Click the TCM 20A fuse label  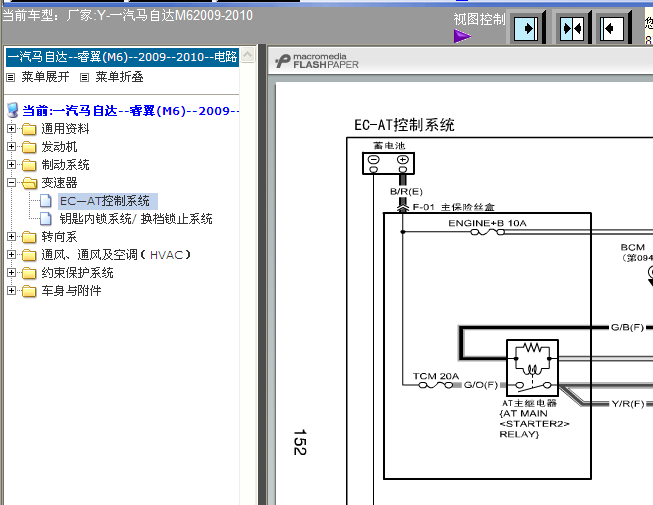pos(436,376)
